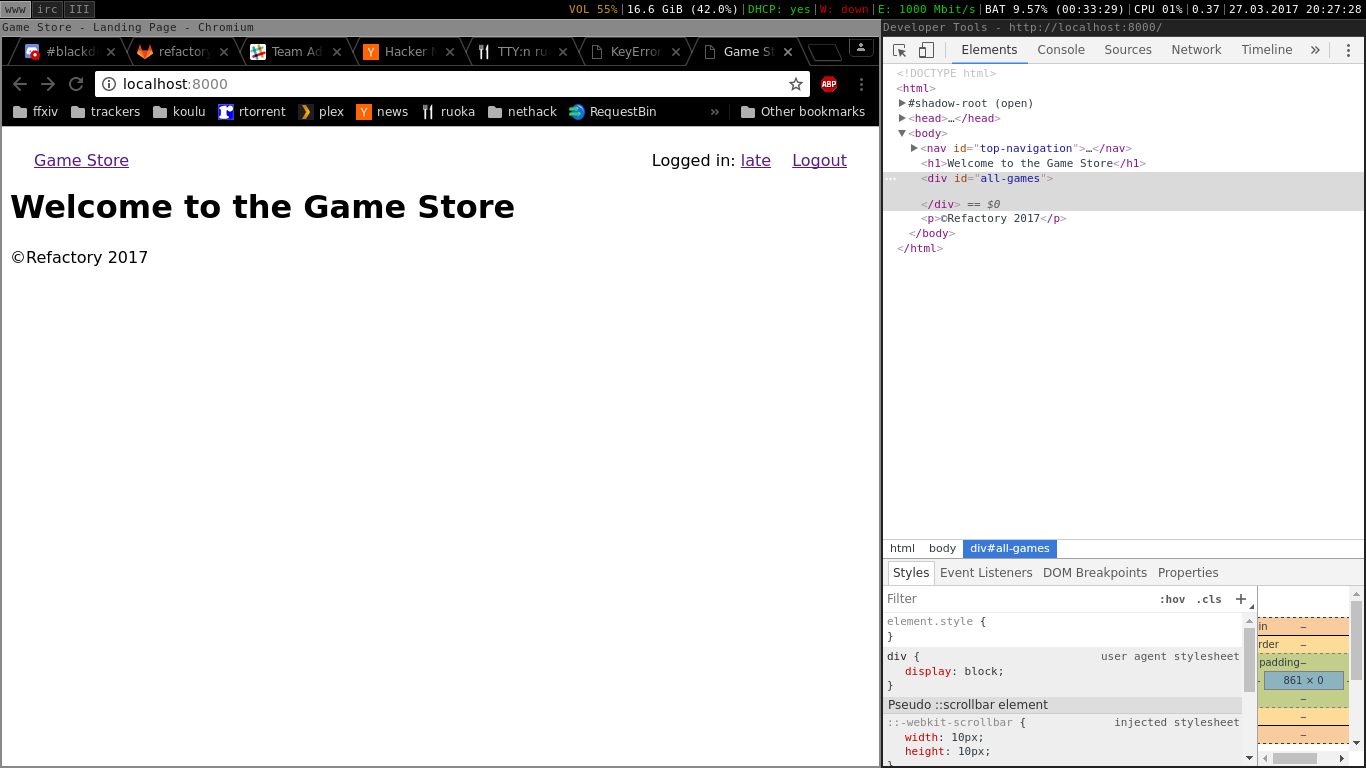The width and height of the screenshot is (1366, 768).
Task: Reload the page with the refresh icon
Action: [x=76, y=84]
